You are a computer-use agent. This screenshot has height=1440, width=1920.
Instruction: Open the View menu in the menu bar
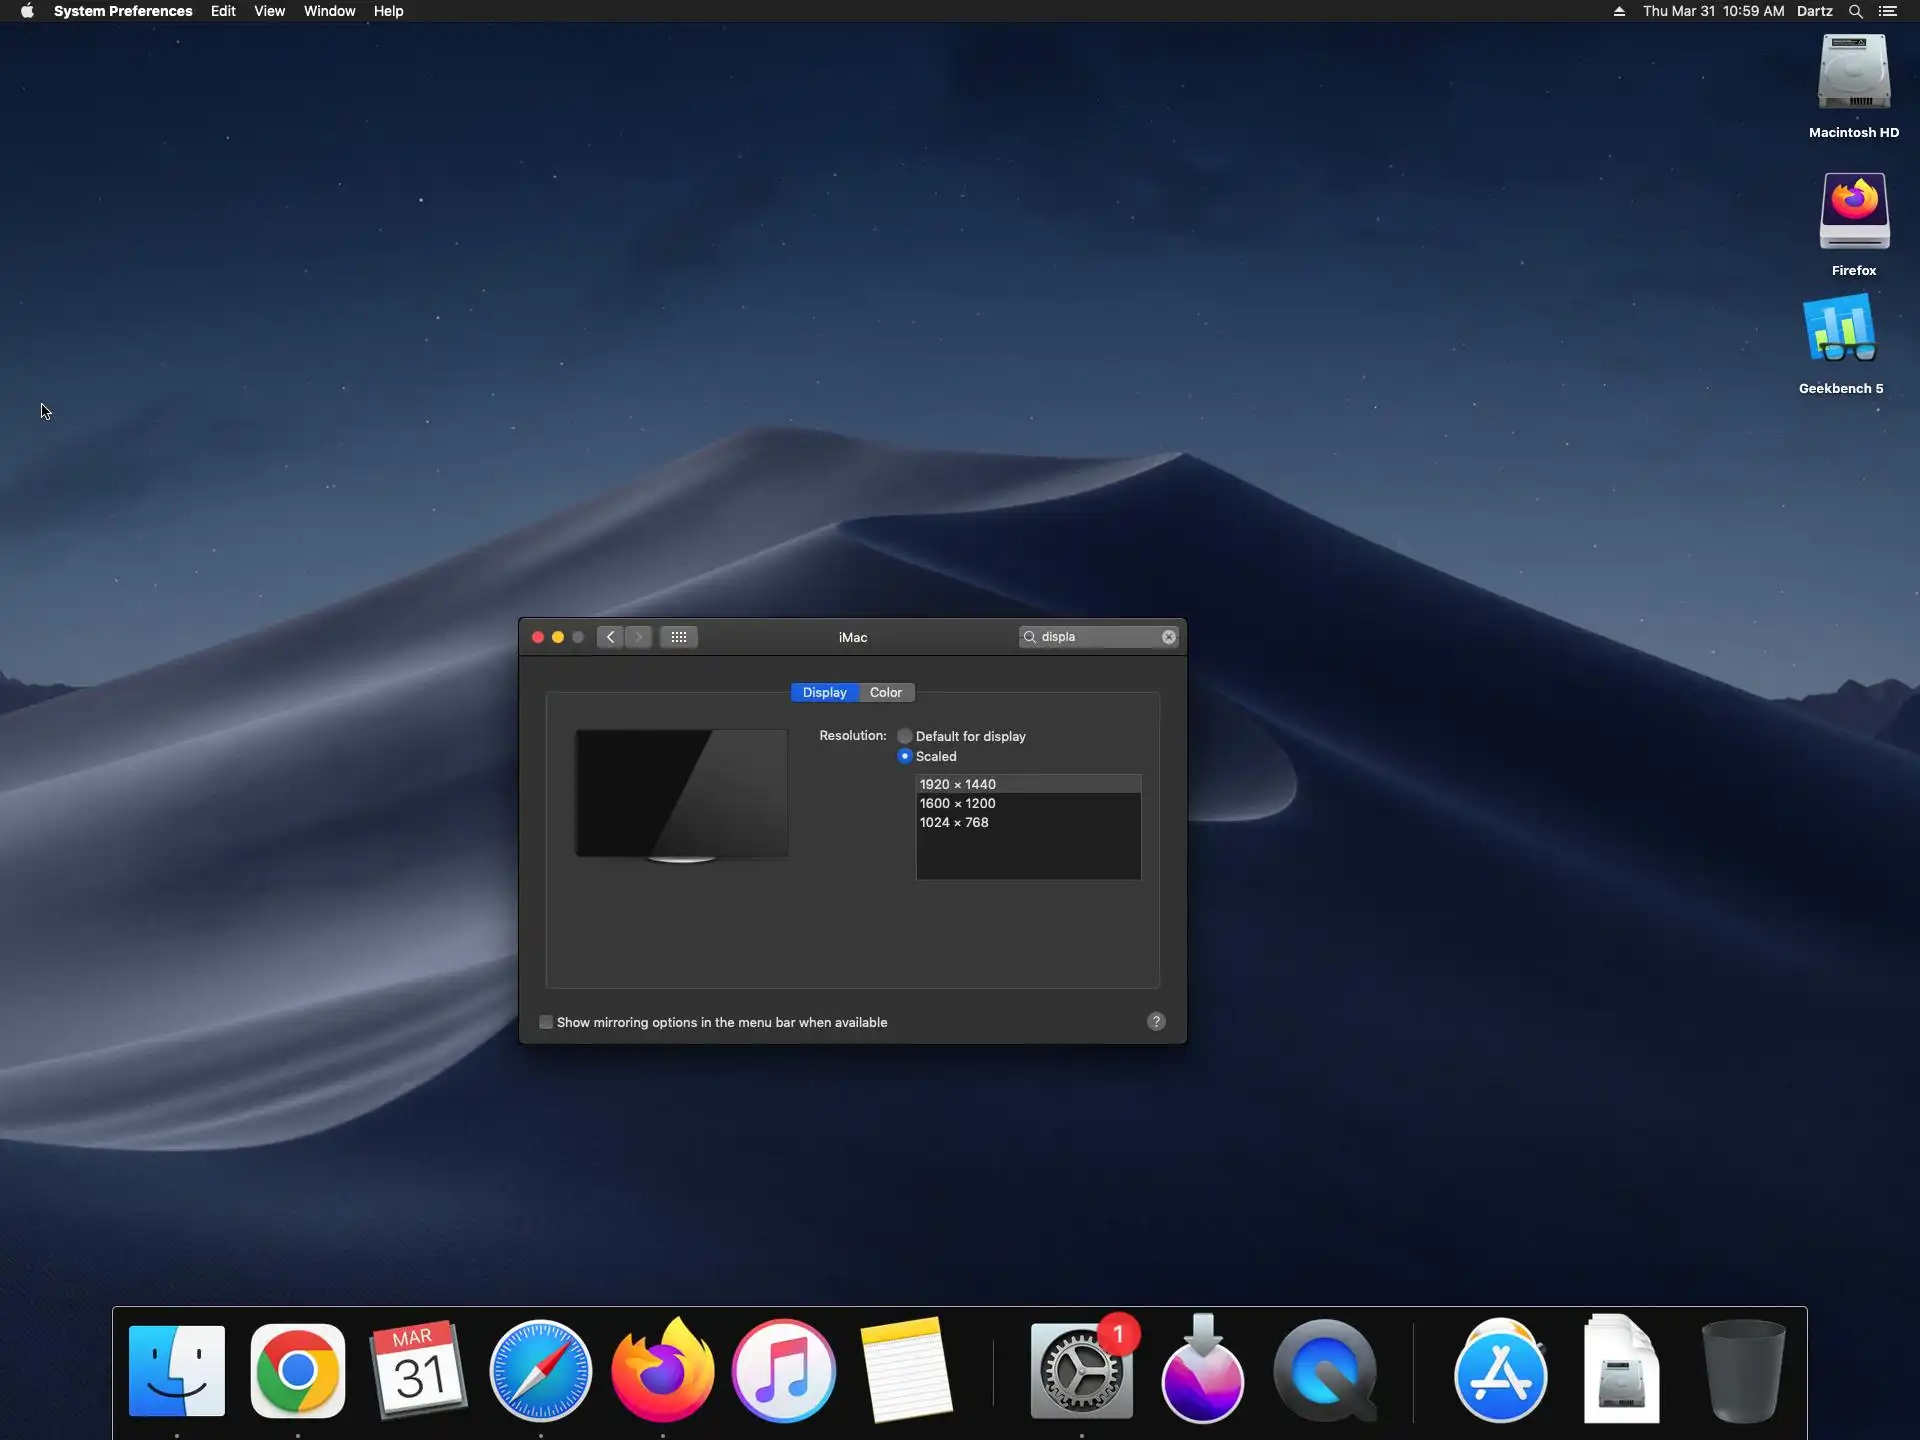pyautogui.click(x=269, y=11)
